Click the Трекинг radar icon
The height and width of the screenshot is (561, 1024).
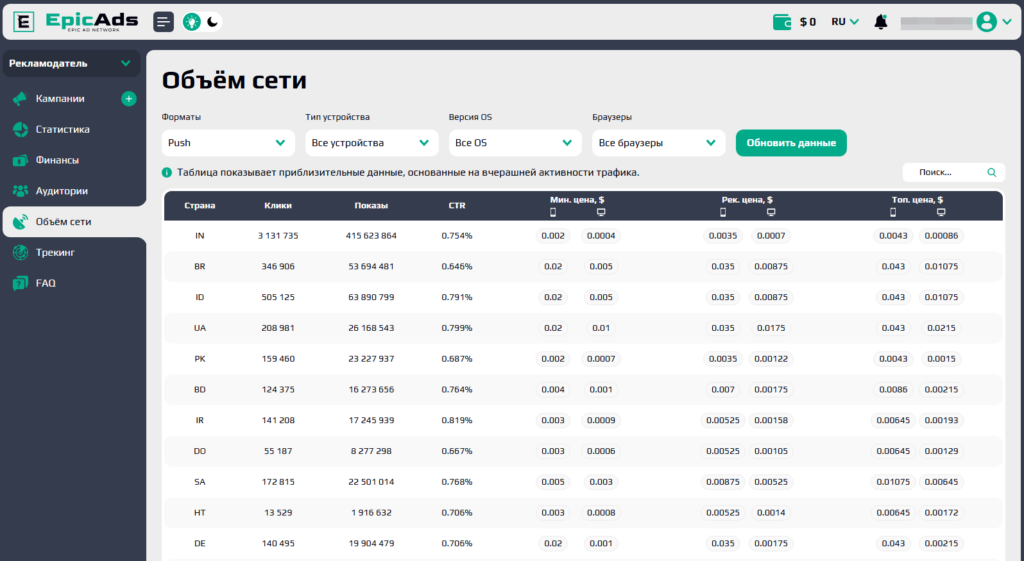click(20, 252)
